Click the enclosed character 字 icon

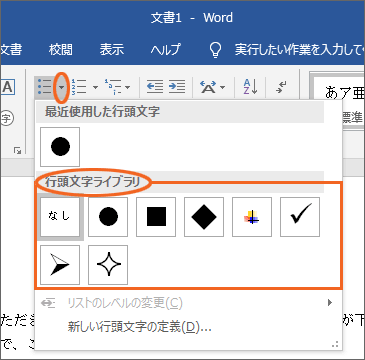pyautogui.click(x=6, y=119)
